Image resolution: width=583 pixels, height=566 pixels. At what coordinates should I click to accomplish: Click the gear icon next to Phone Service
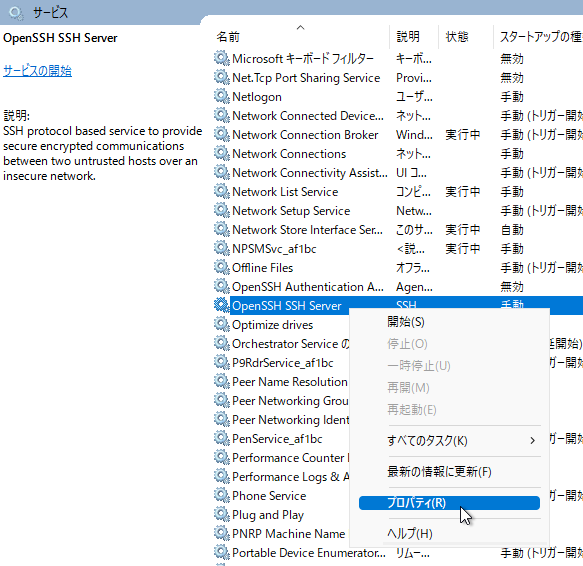[x=222, y=495]
